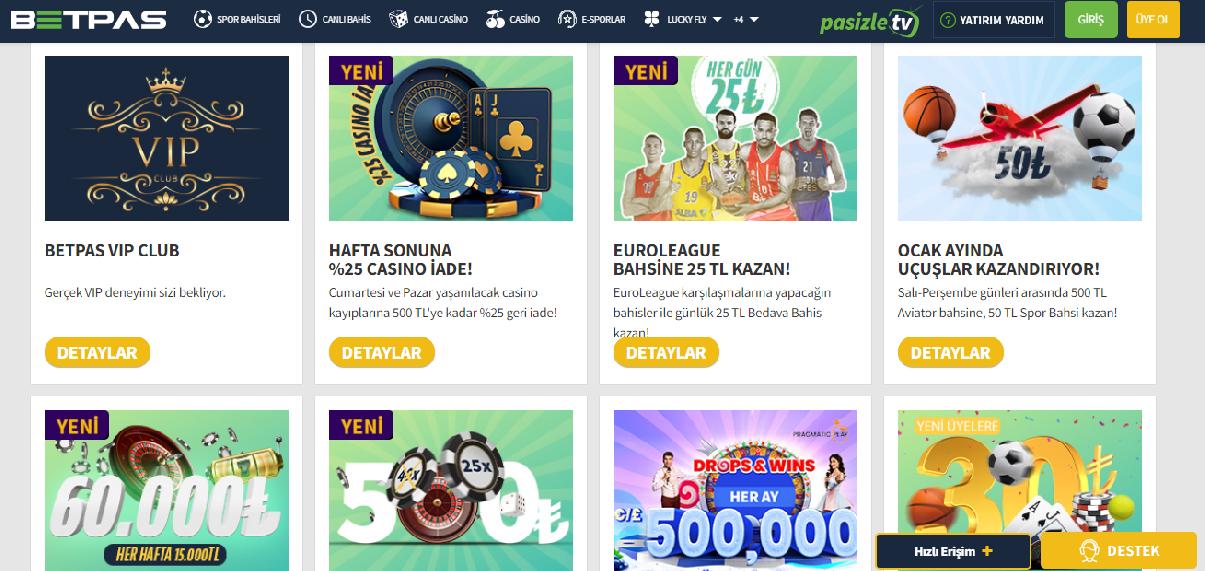Viewport: 1205px width, 571px height.
Task: Expand the +4 more menu items
Action: pyautogui.click(x=746, y=19)
